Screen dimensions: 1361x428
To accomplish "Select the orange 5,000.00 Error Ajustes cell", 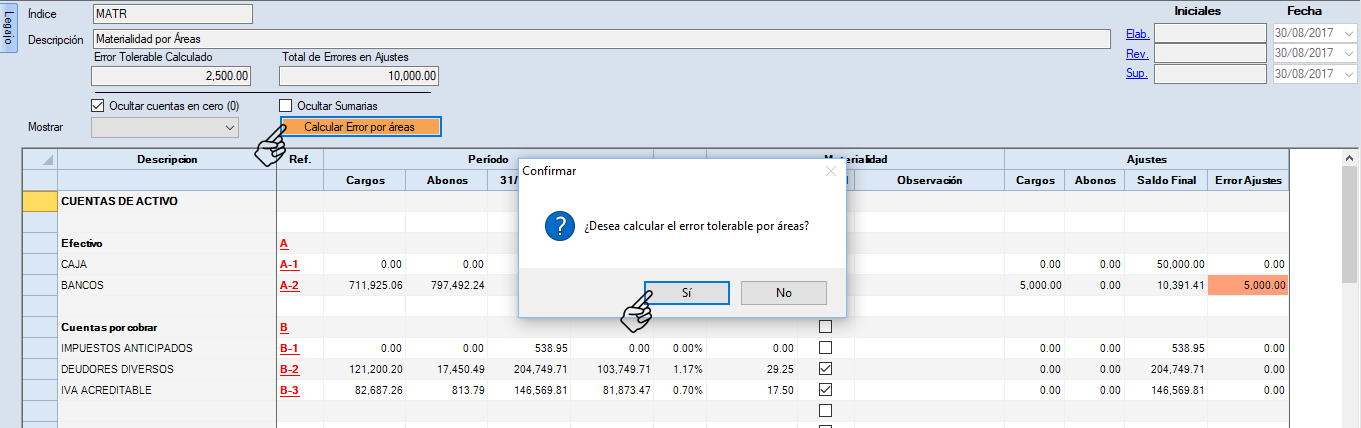I will (x=1247, y=285).
